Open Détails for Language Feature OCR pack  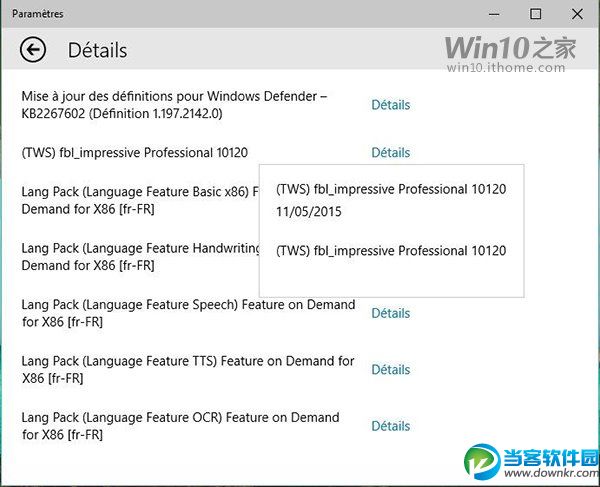[x=391, y=426]
